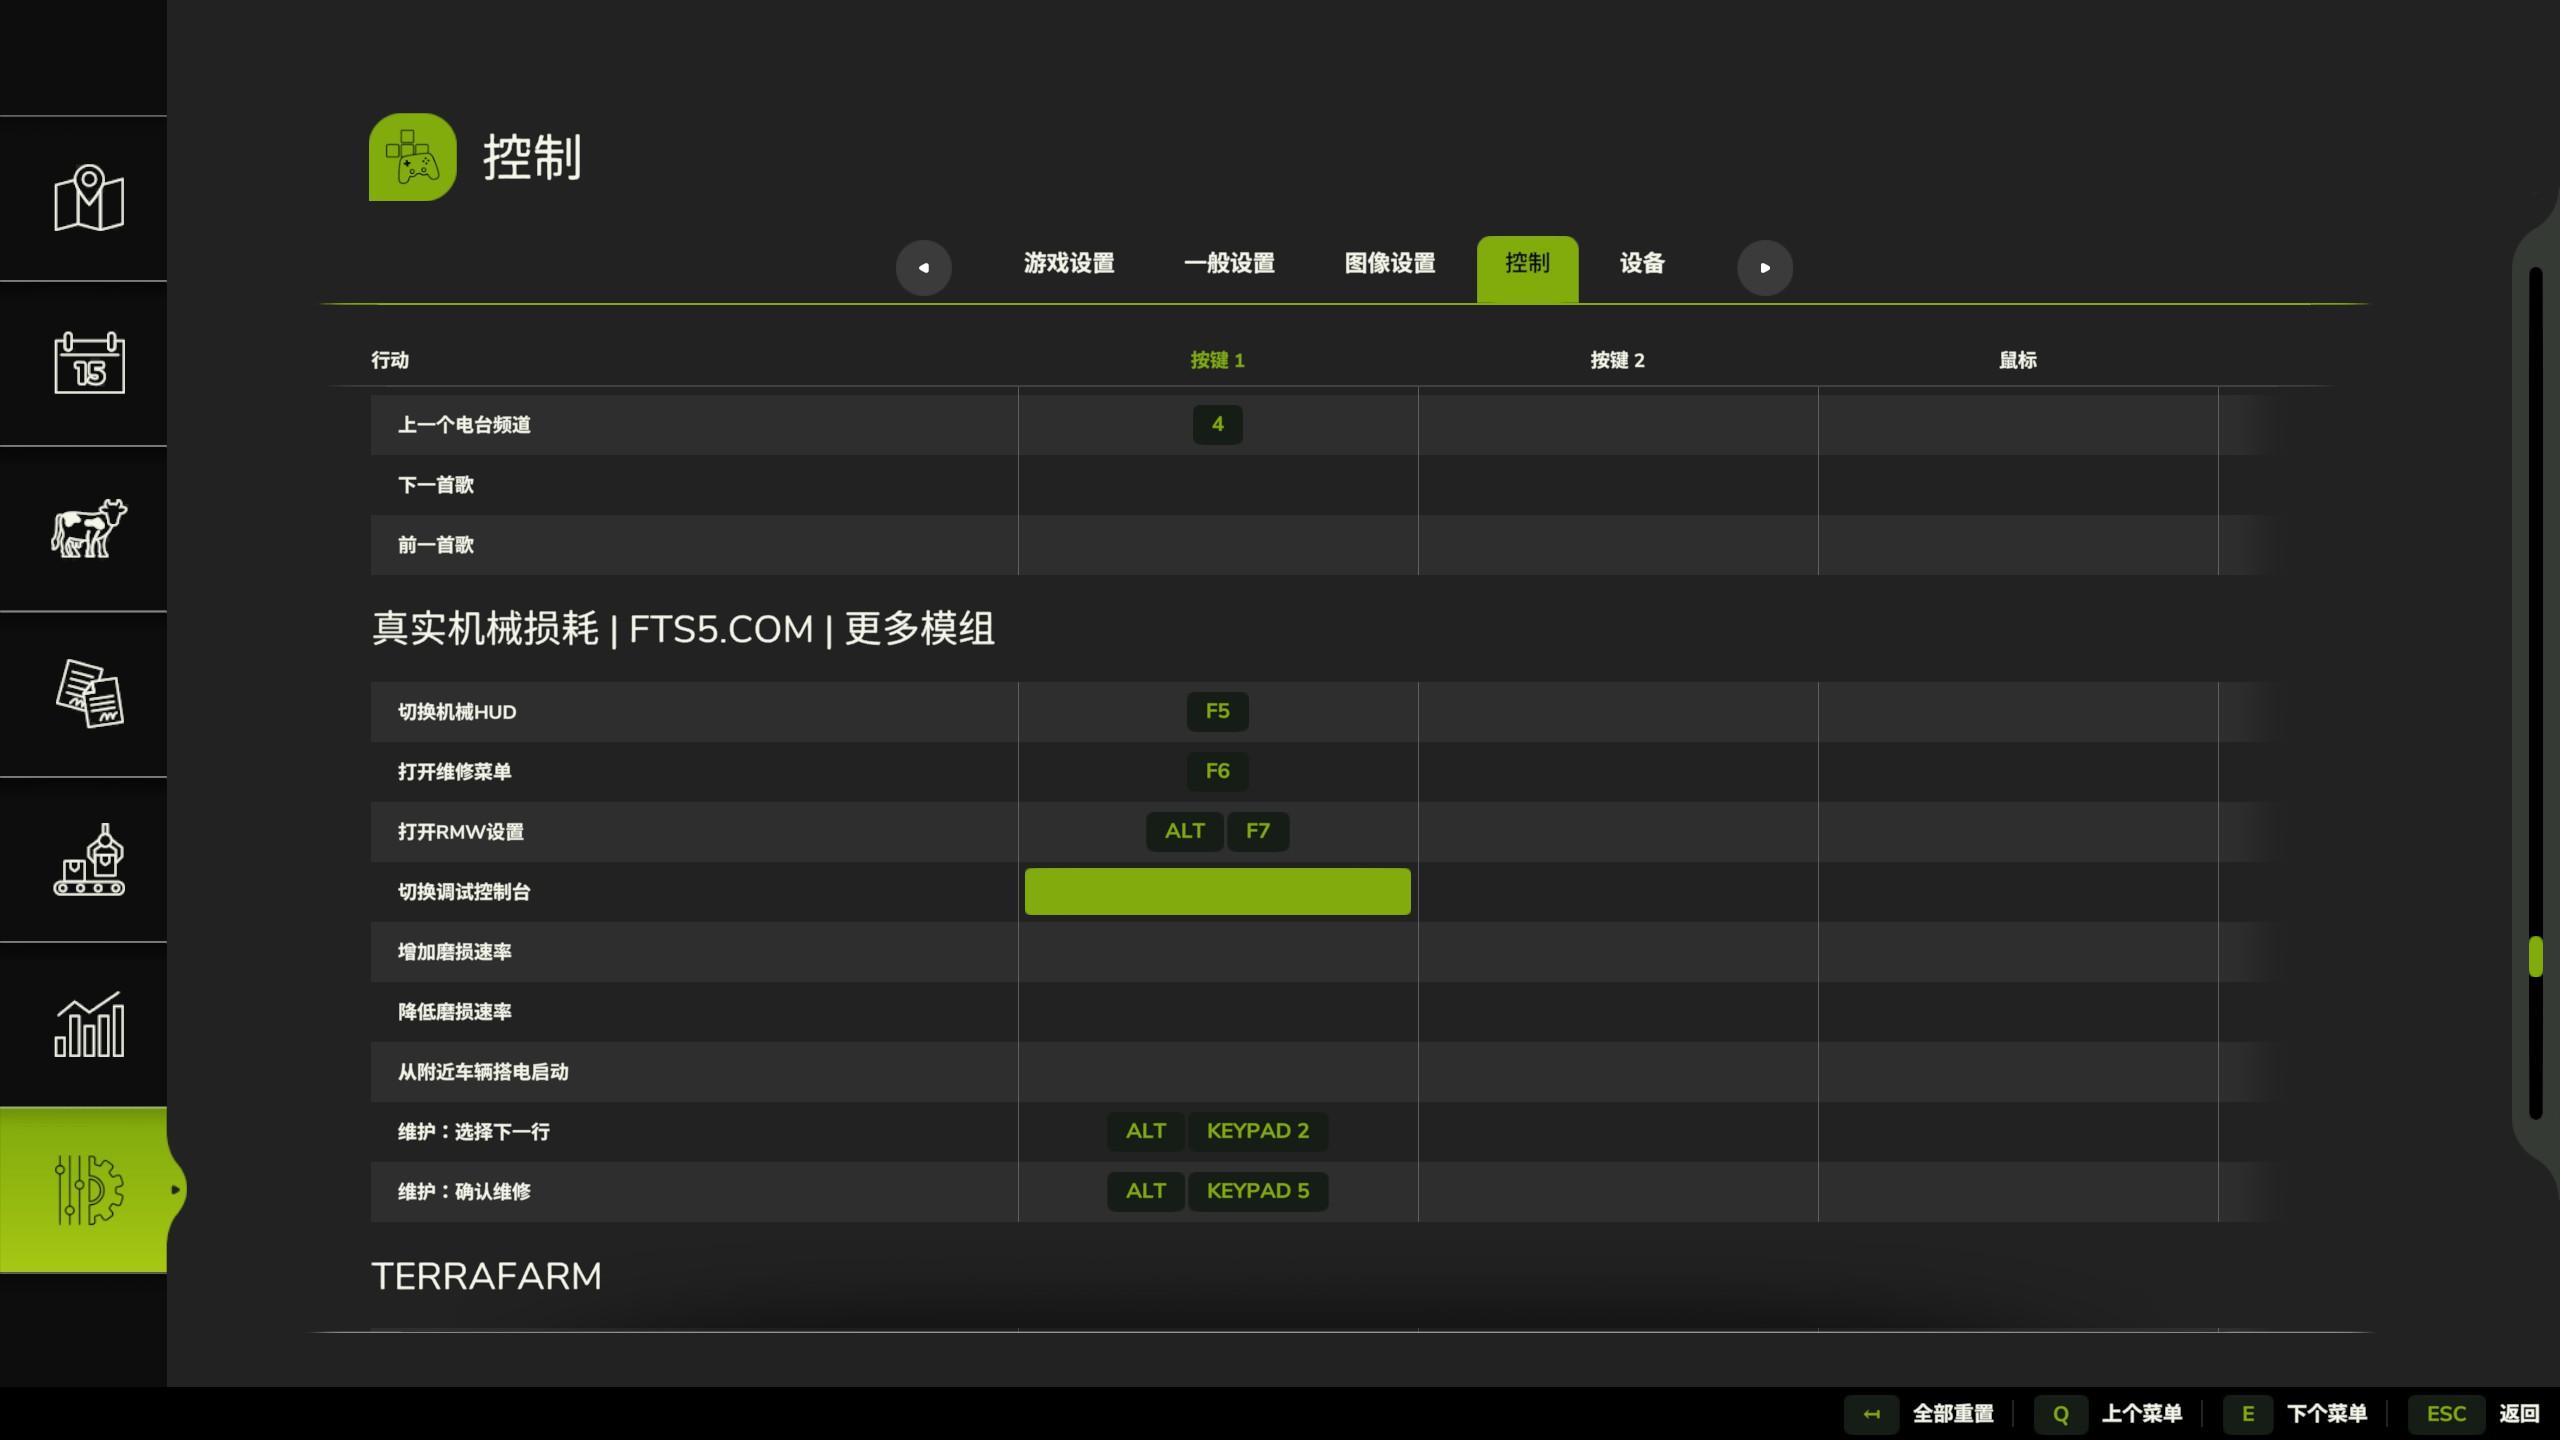This screenshot has height=1440, width=2560.
Task: Click the 切换调试控制台 action label
Action: click(464, 892)
